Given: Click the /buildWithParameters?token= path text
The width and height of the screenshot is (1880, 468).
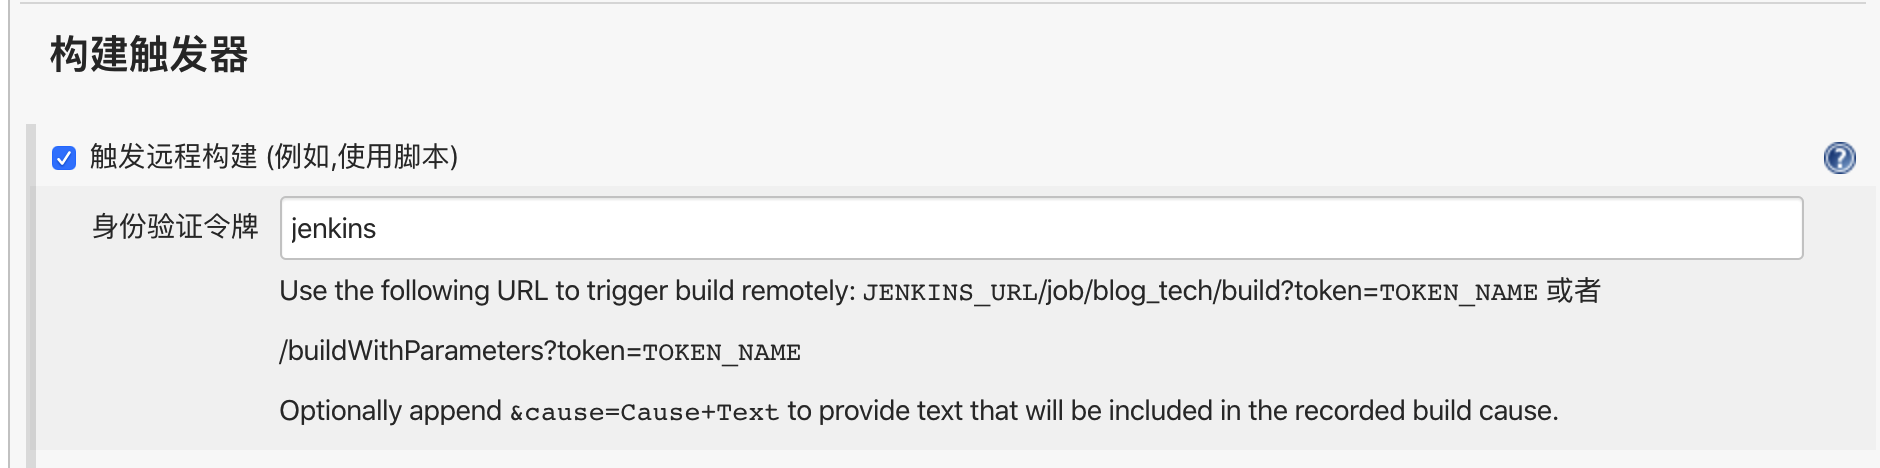Looking at the screenshot, I should [460, 351].
